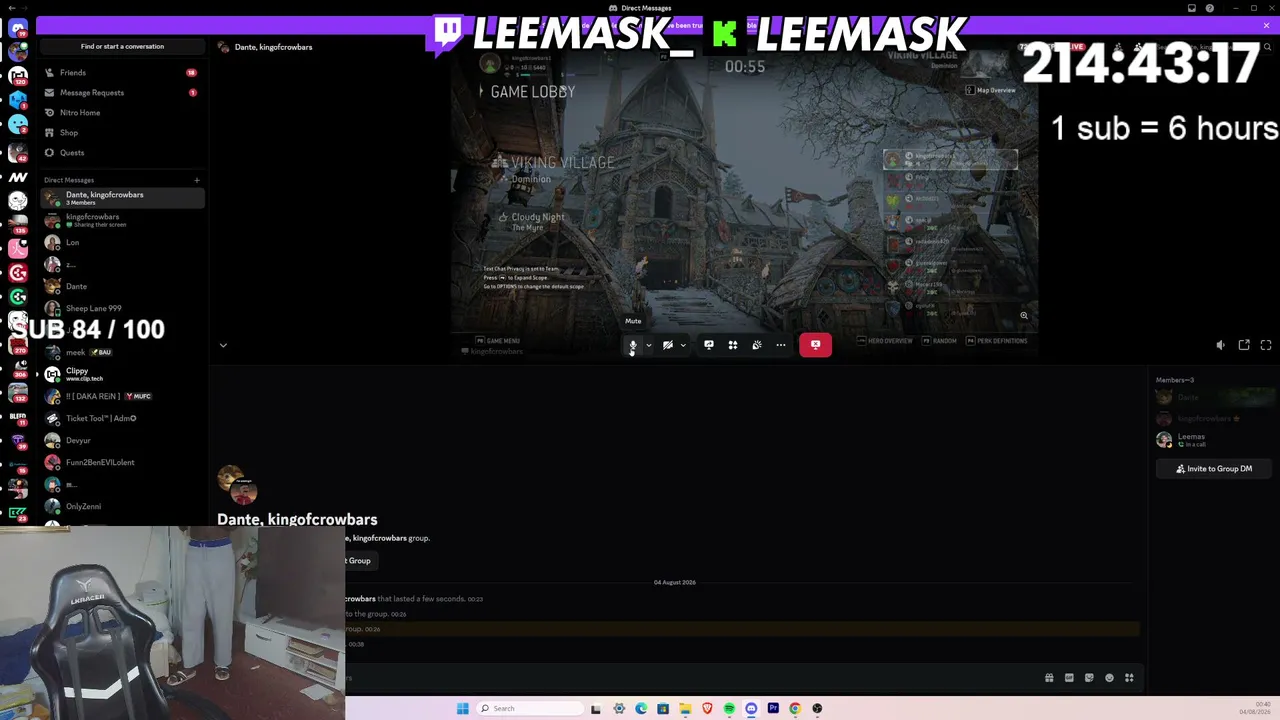Collapse the call panel chevron
The image size is (1280, 720).
[x=223, y=345]
